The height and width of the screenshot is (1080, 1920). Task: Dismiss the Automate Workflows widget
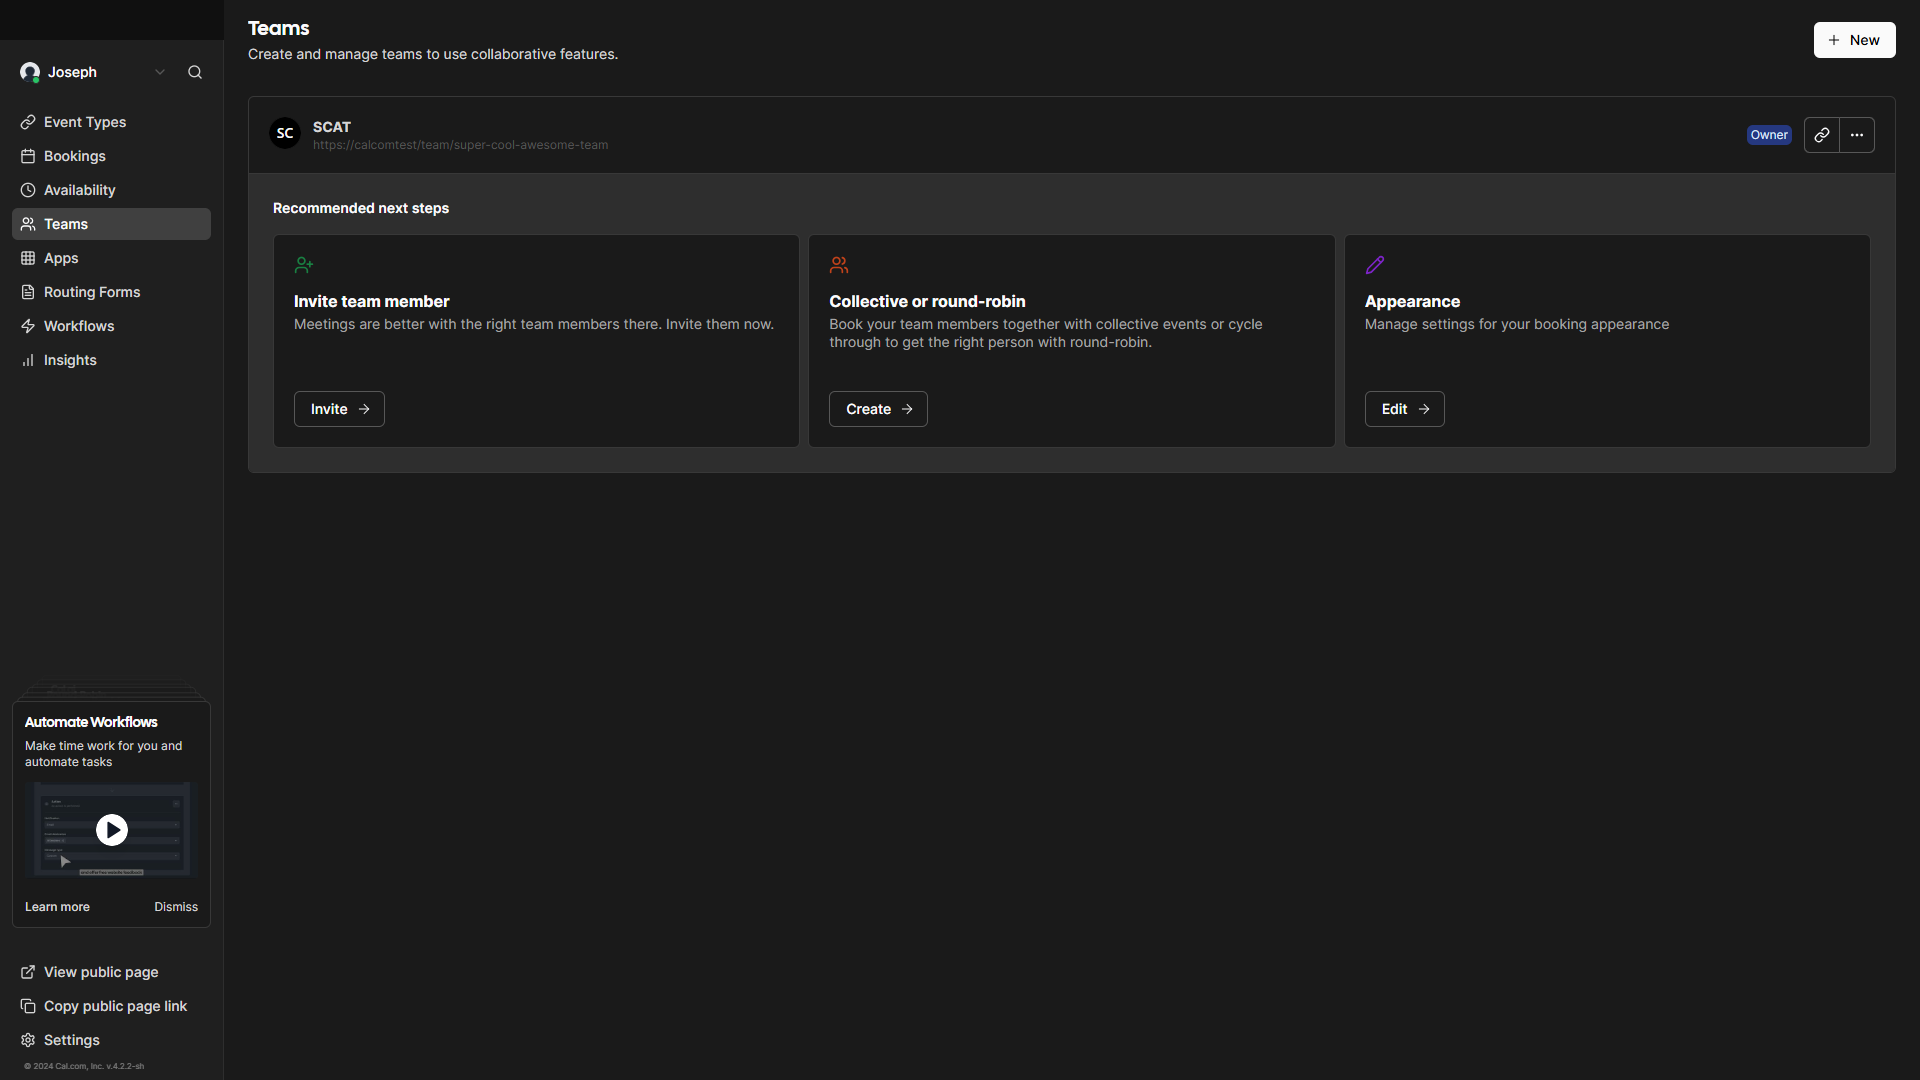point(175,907)
